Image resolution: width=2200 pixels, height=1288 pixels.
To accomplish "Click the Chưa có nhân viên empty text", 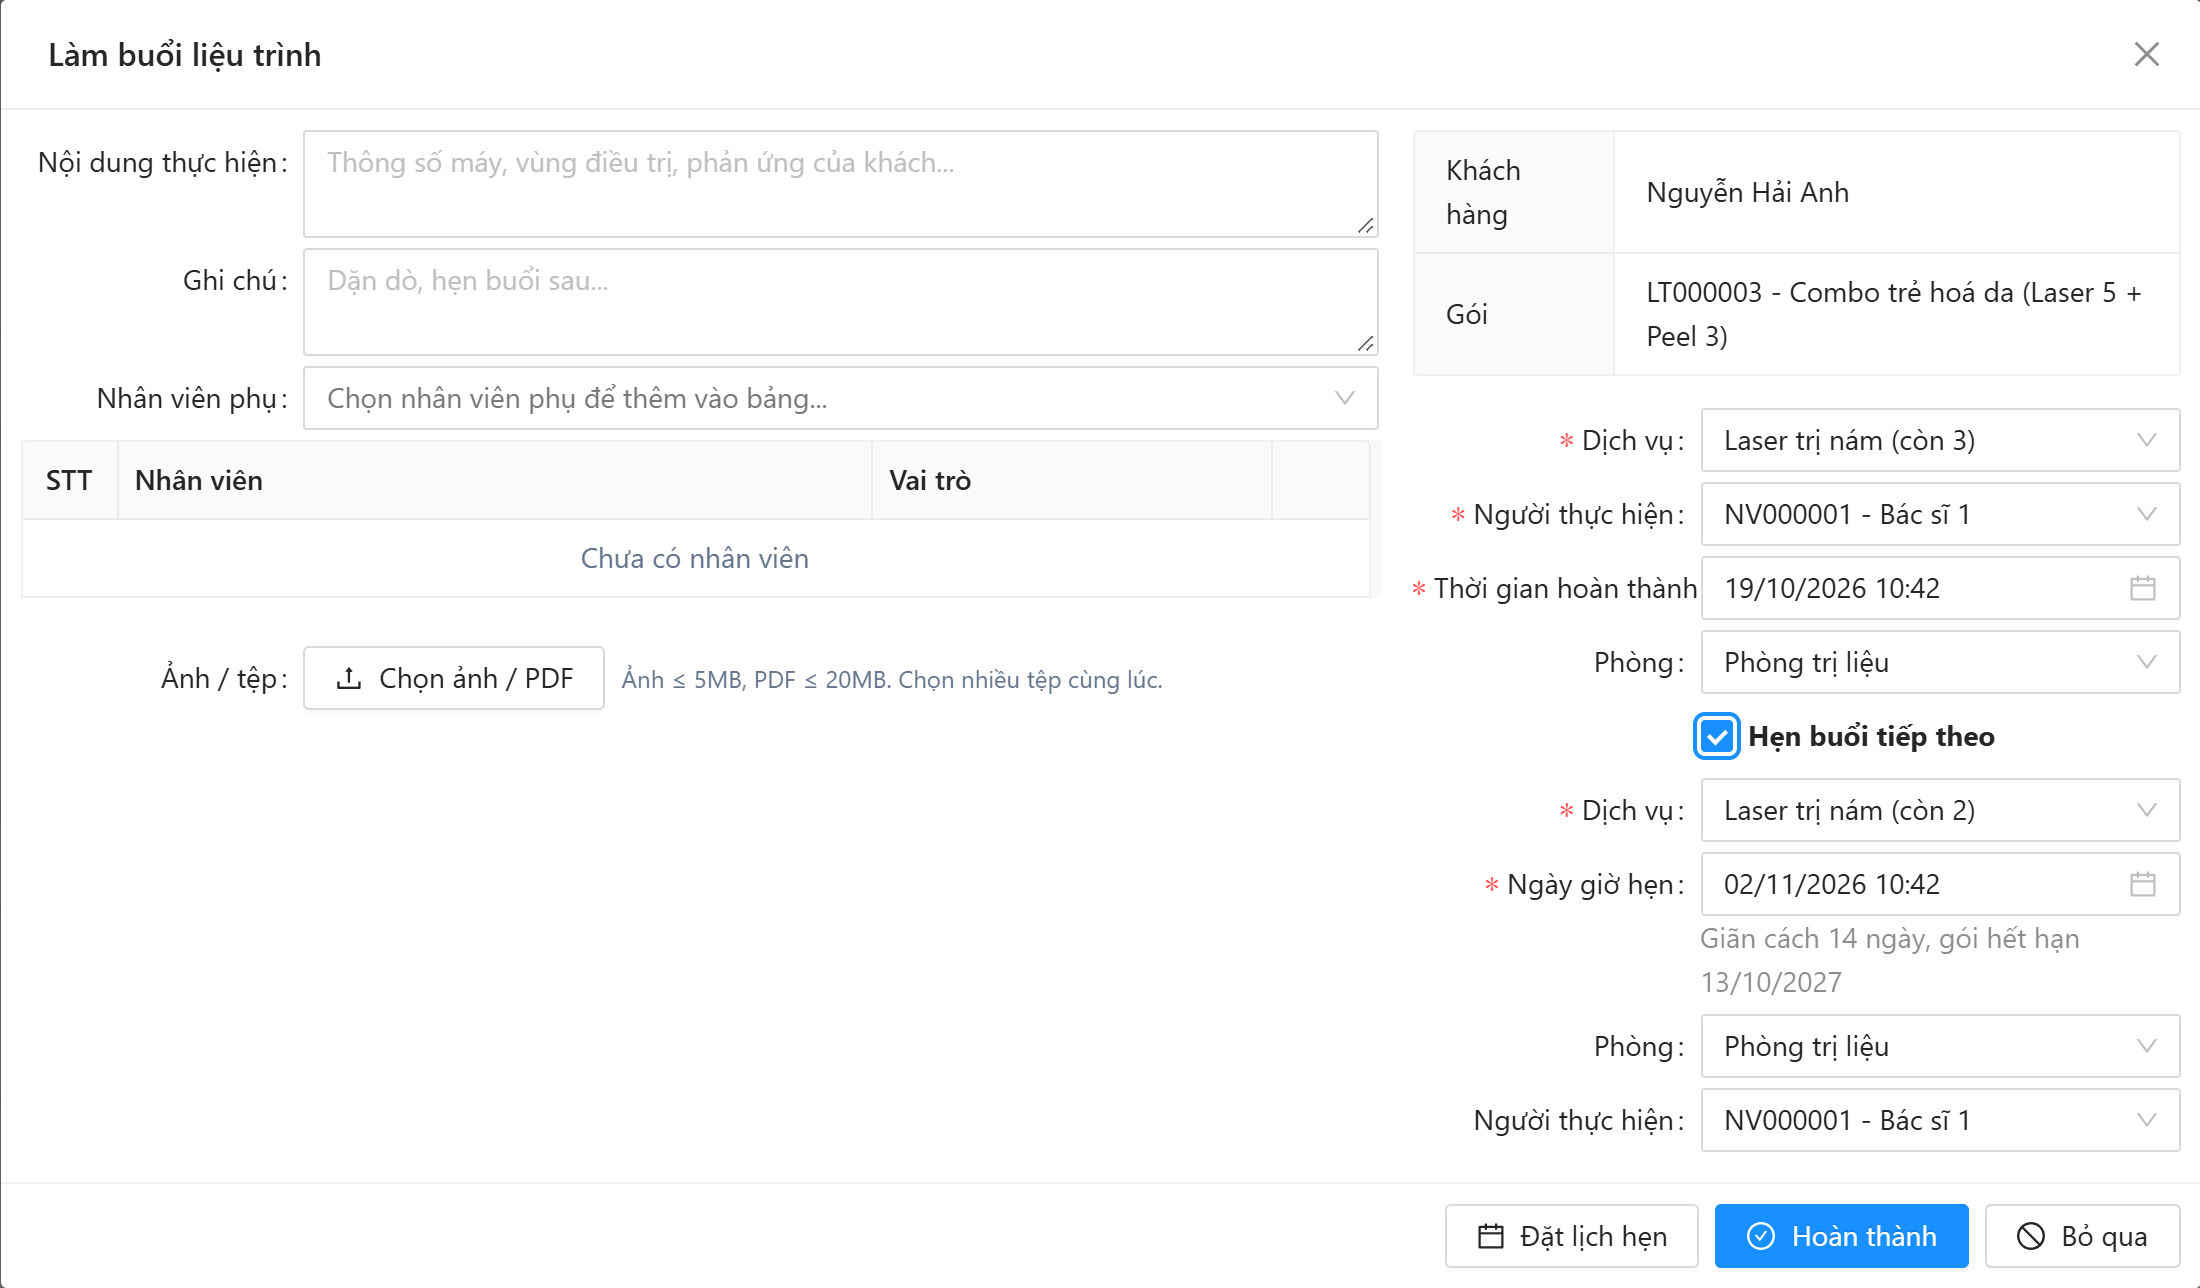I will [x=695, y=558].
